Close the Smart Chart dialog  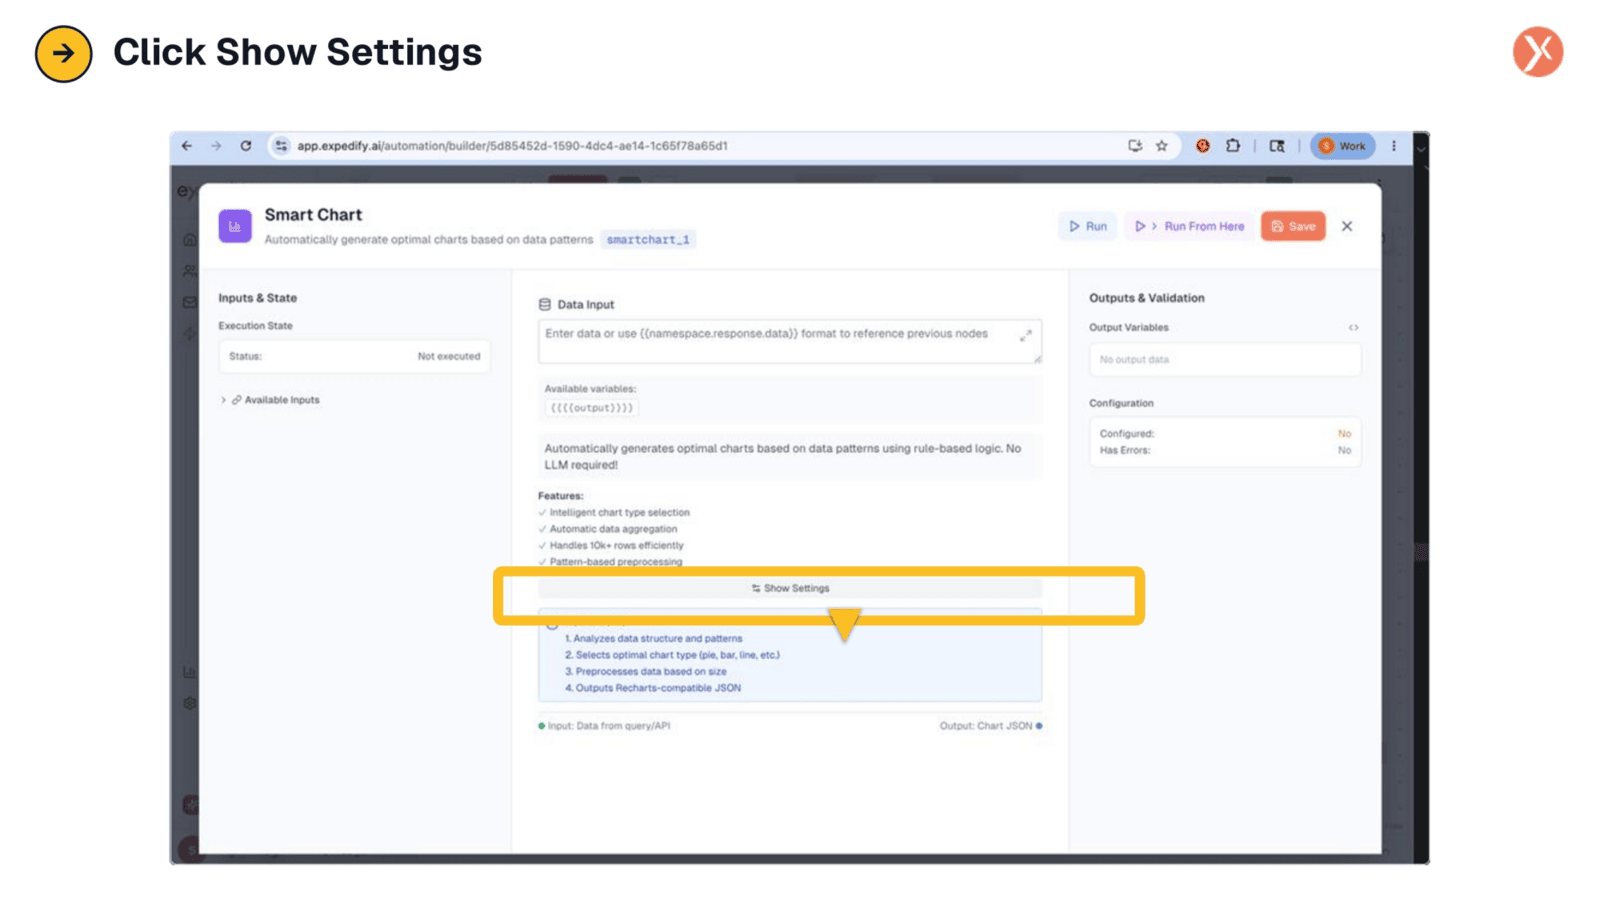(1347, 226)
